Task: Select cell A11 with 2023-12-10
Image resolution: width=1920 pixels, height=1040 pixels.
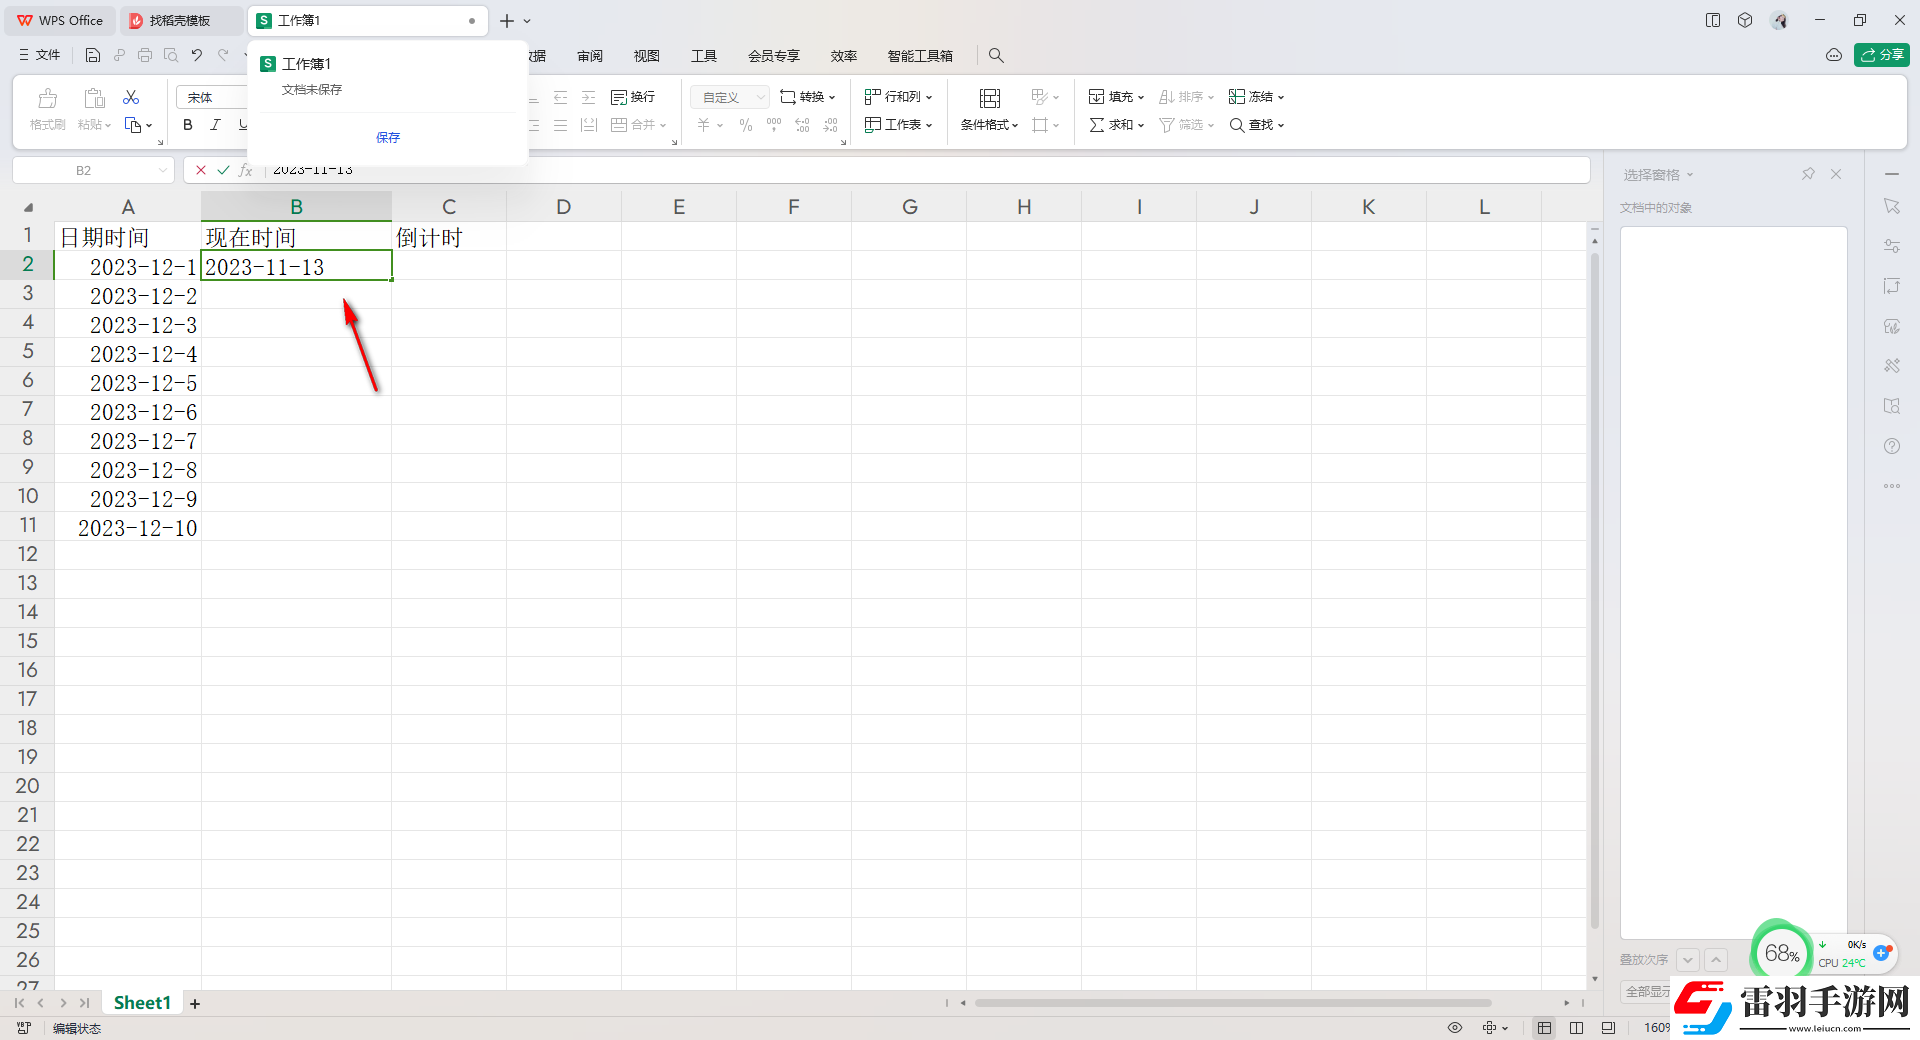Action: (128, 528)
